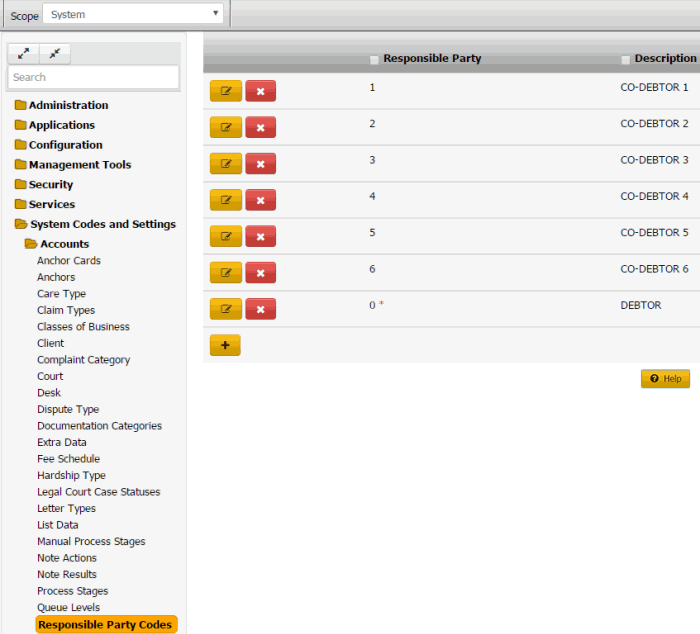Select Letter Types in the tree
700x634 pixels.
(66, 508)
